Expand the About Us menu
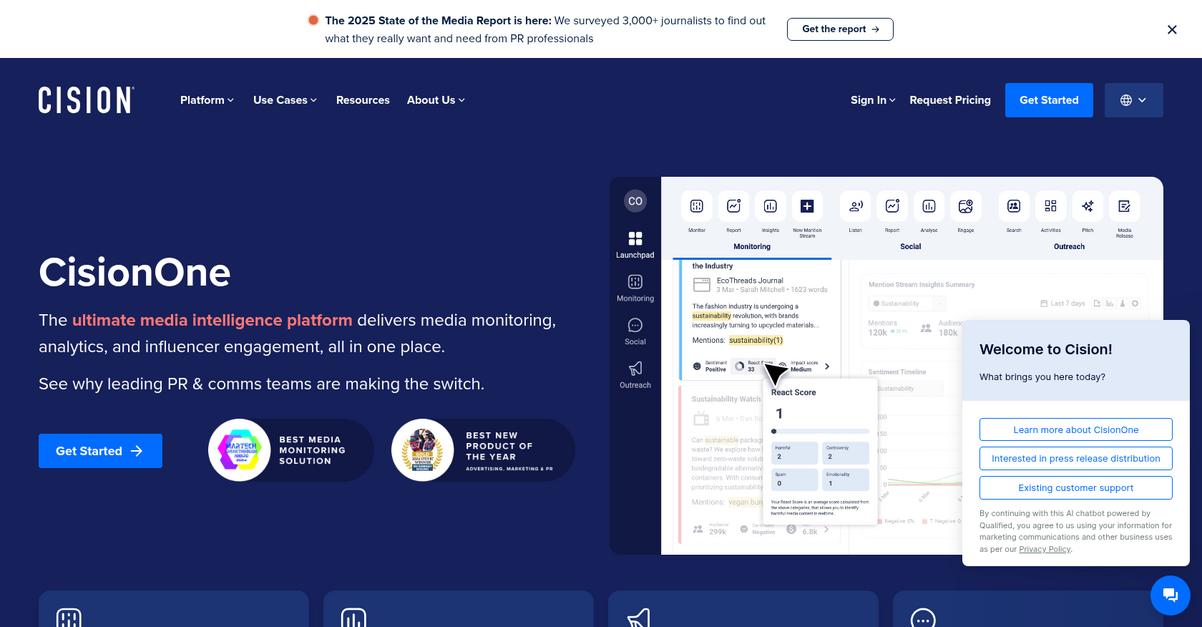This screenshot has width=1202, height=627. pos(436,100)
